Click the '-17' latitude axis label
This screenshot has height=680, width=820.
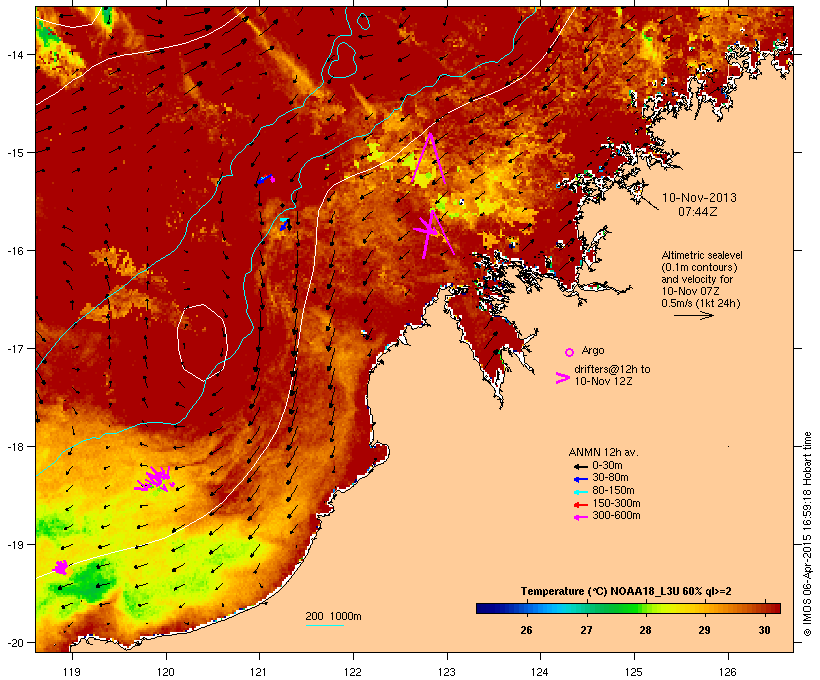pos(14,348)
